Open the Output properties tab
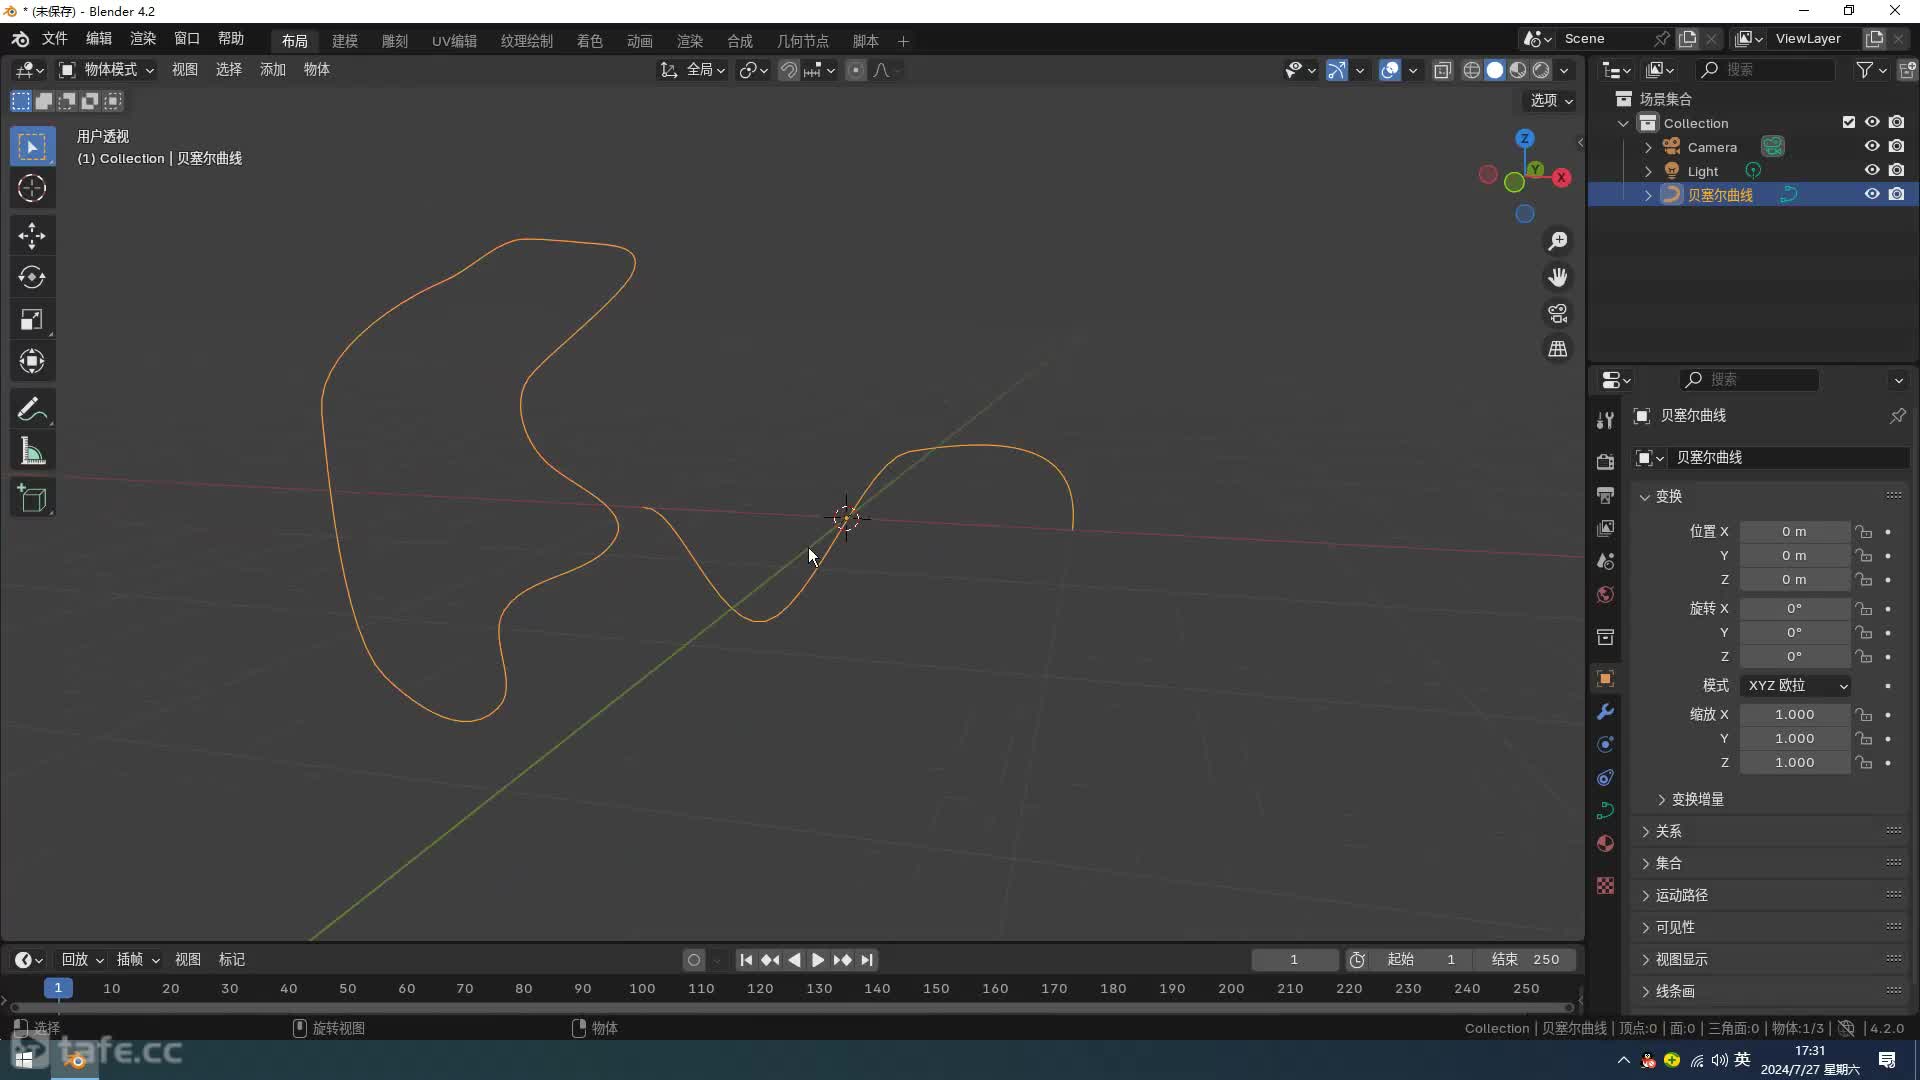Image resolution: width=1920 pixels, height=1080 pixels. tap(1605, 495)
